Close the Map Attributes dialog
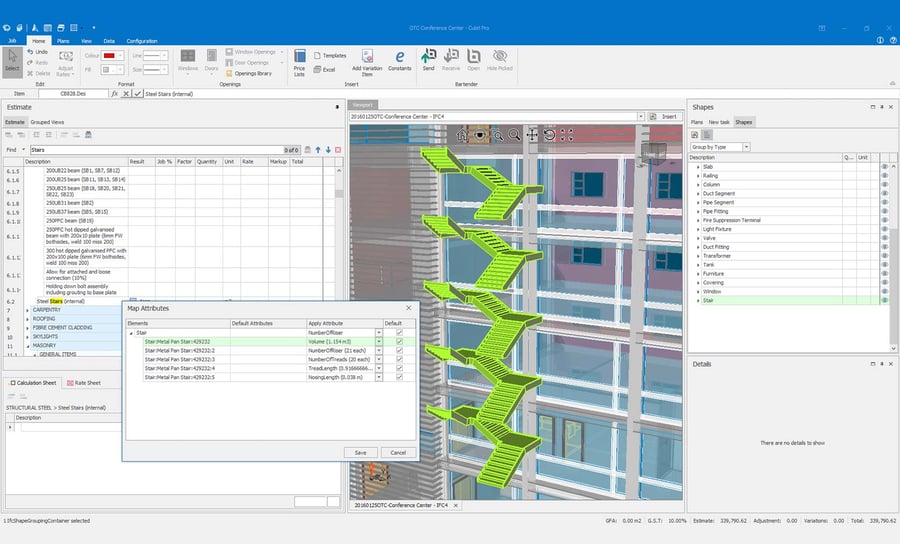The height and width of the screenshot is (544, 900). point(409,308)
